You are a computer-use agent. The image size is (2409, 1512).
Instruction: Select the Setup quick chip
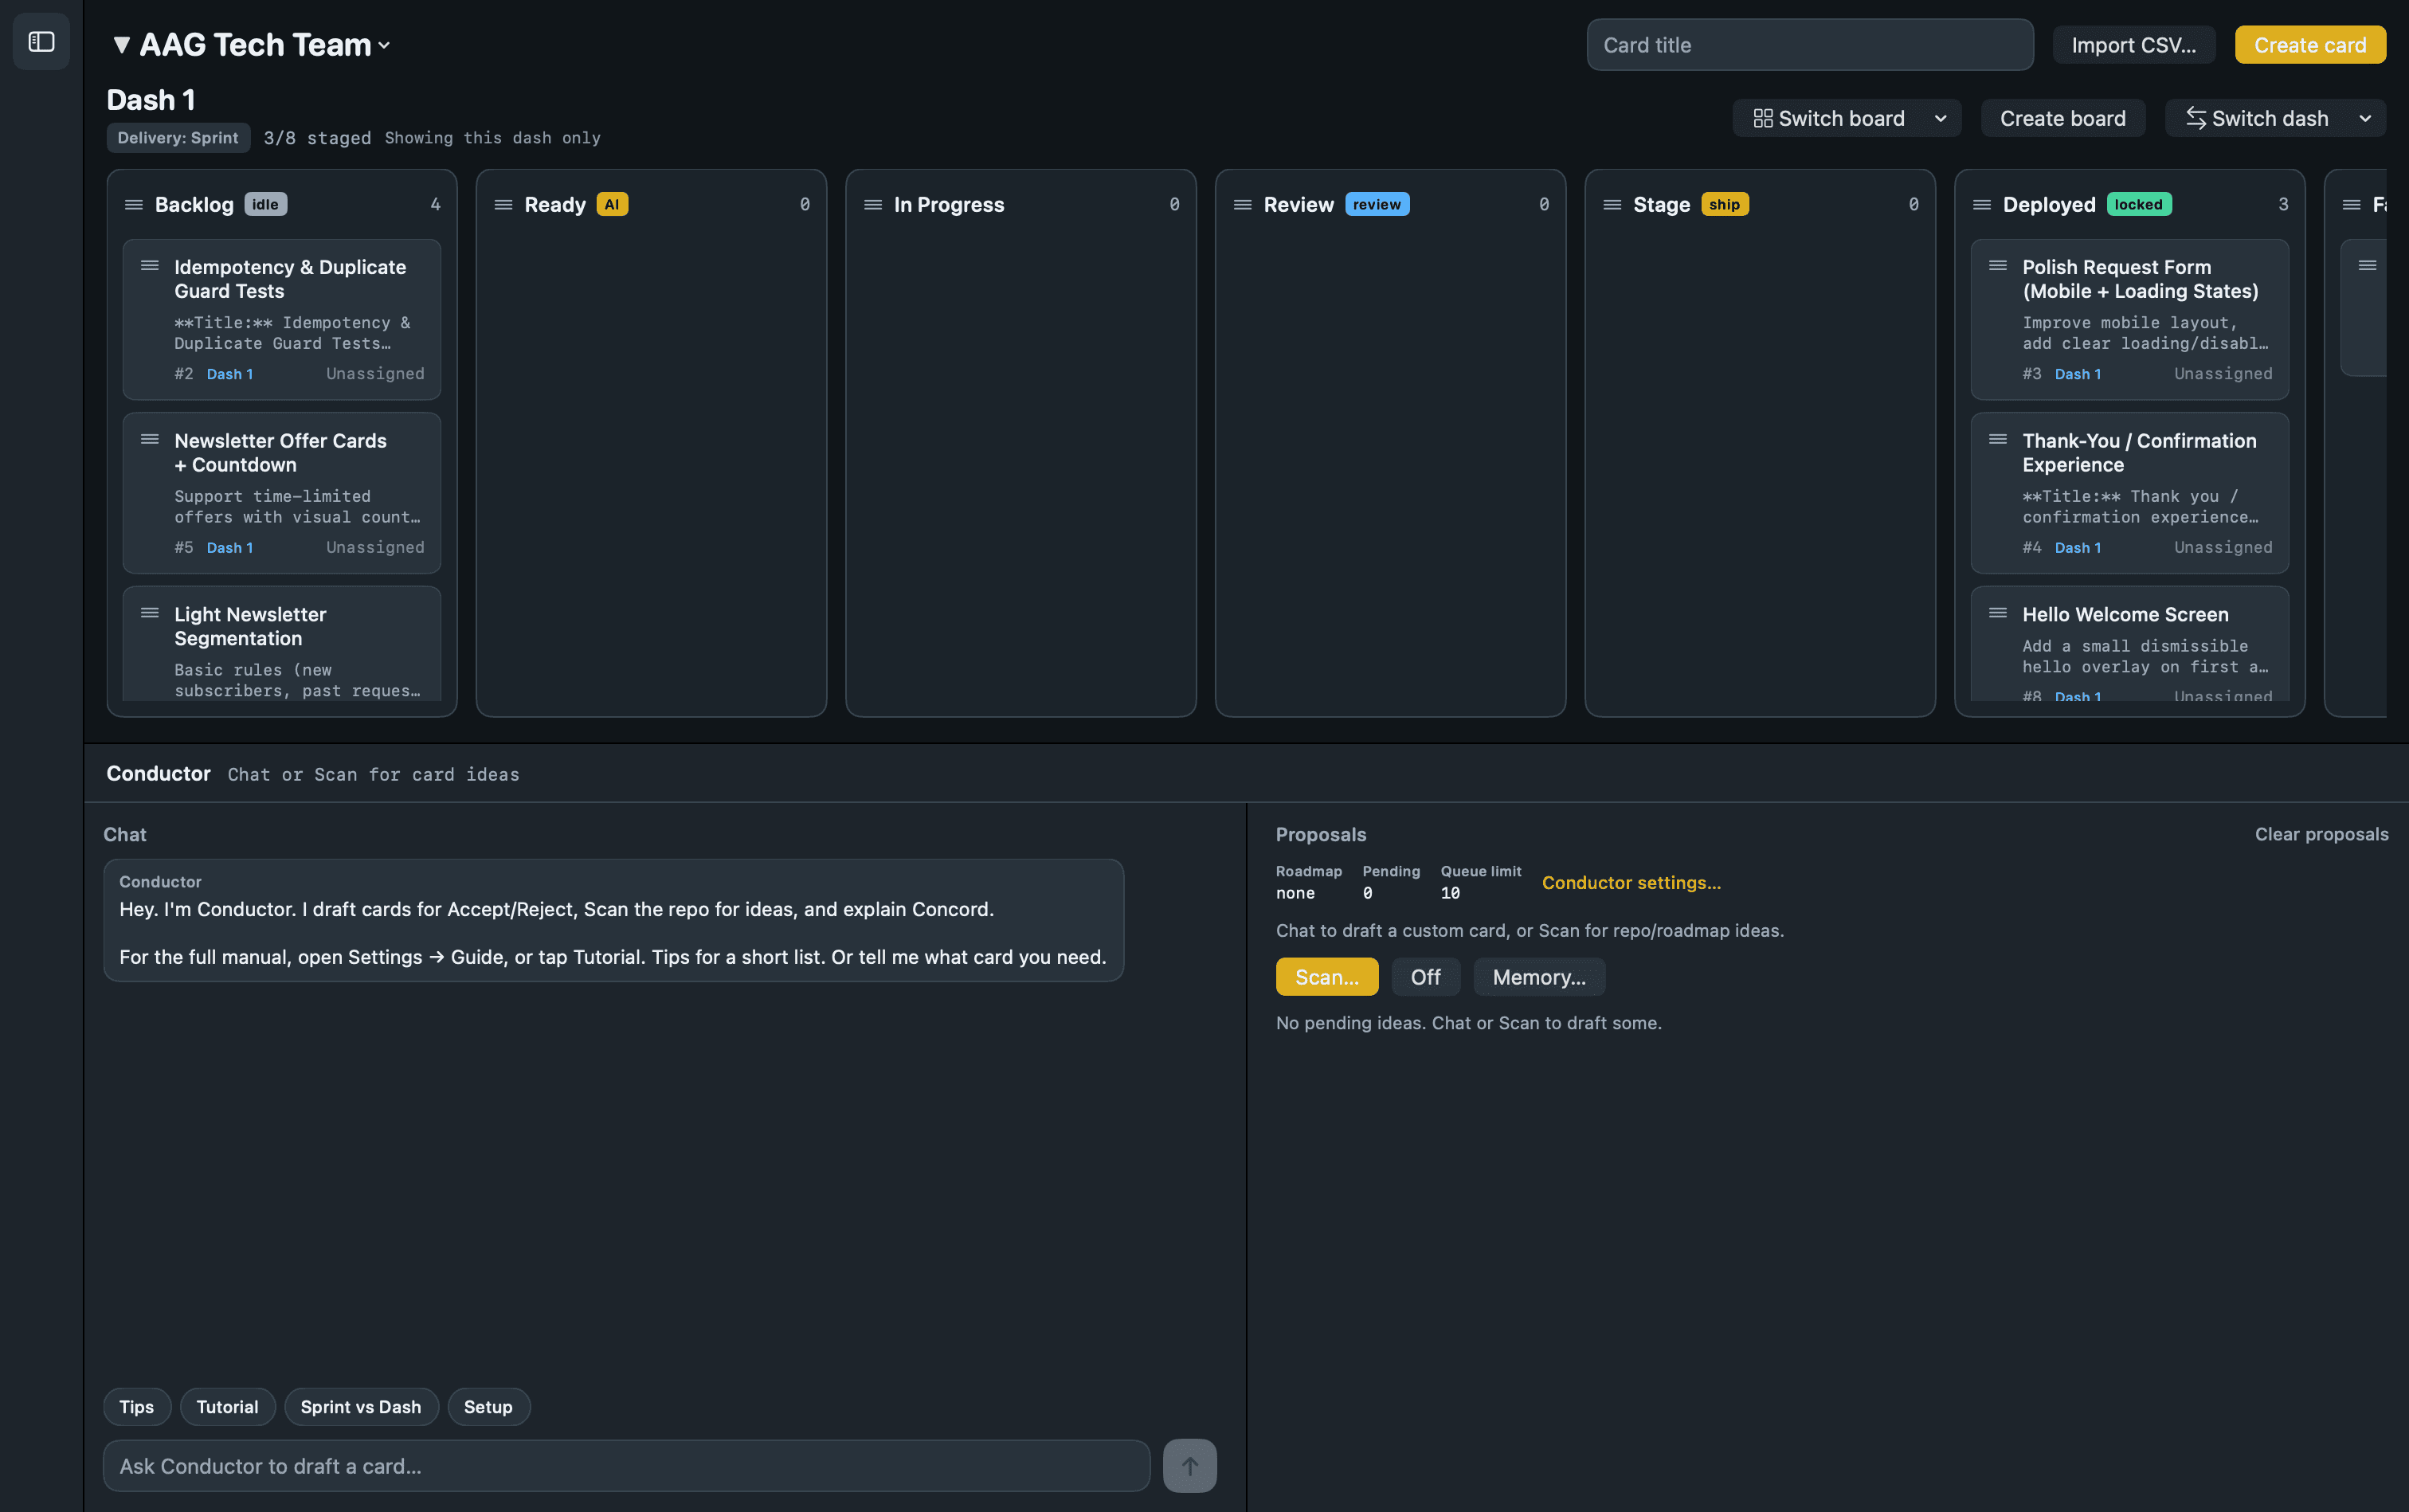click(488, 1407)
